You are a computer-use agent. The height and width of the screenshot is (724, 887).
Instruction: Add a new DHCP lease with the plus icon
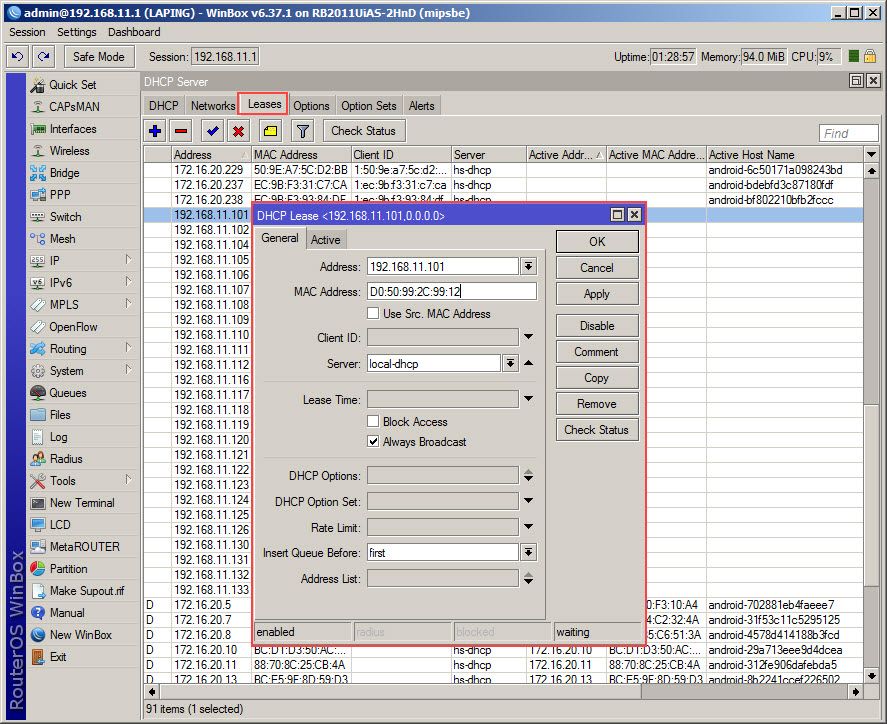point(156,130)
